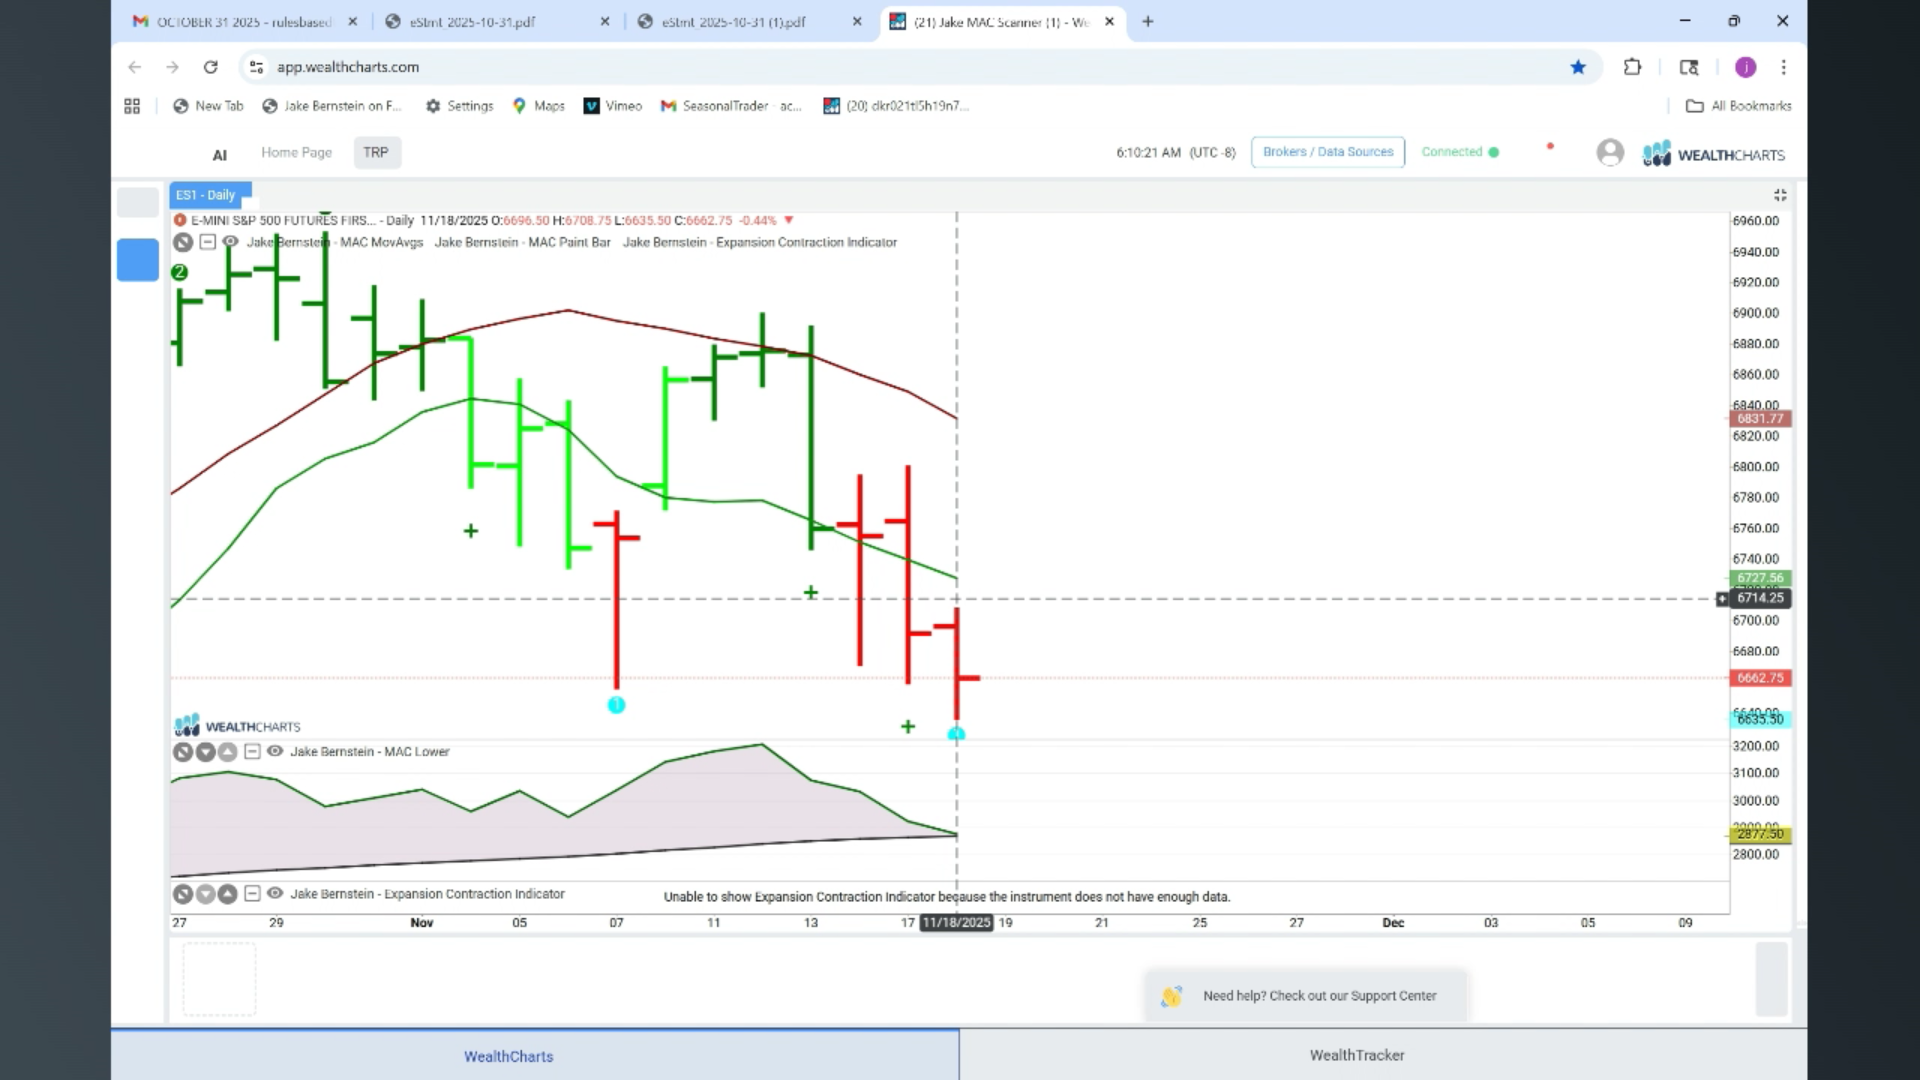Open the user profile avatar
1920x1080 pixels.
click(x=1610, y=152)
